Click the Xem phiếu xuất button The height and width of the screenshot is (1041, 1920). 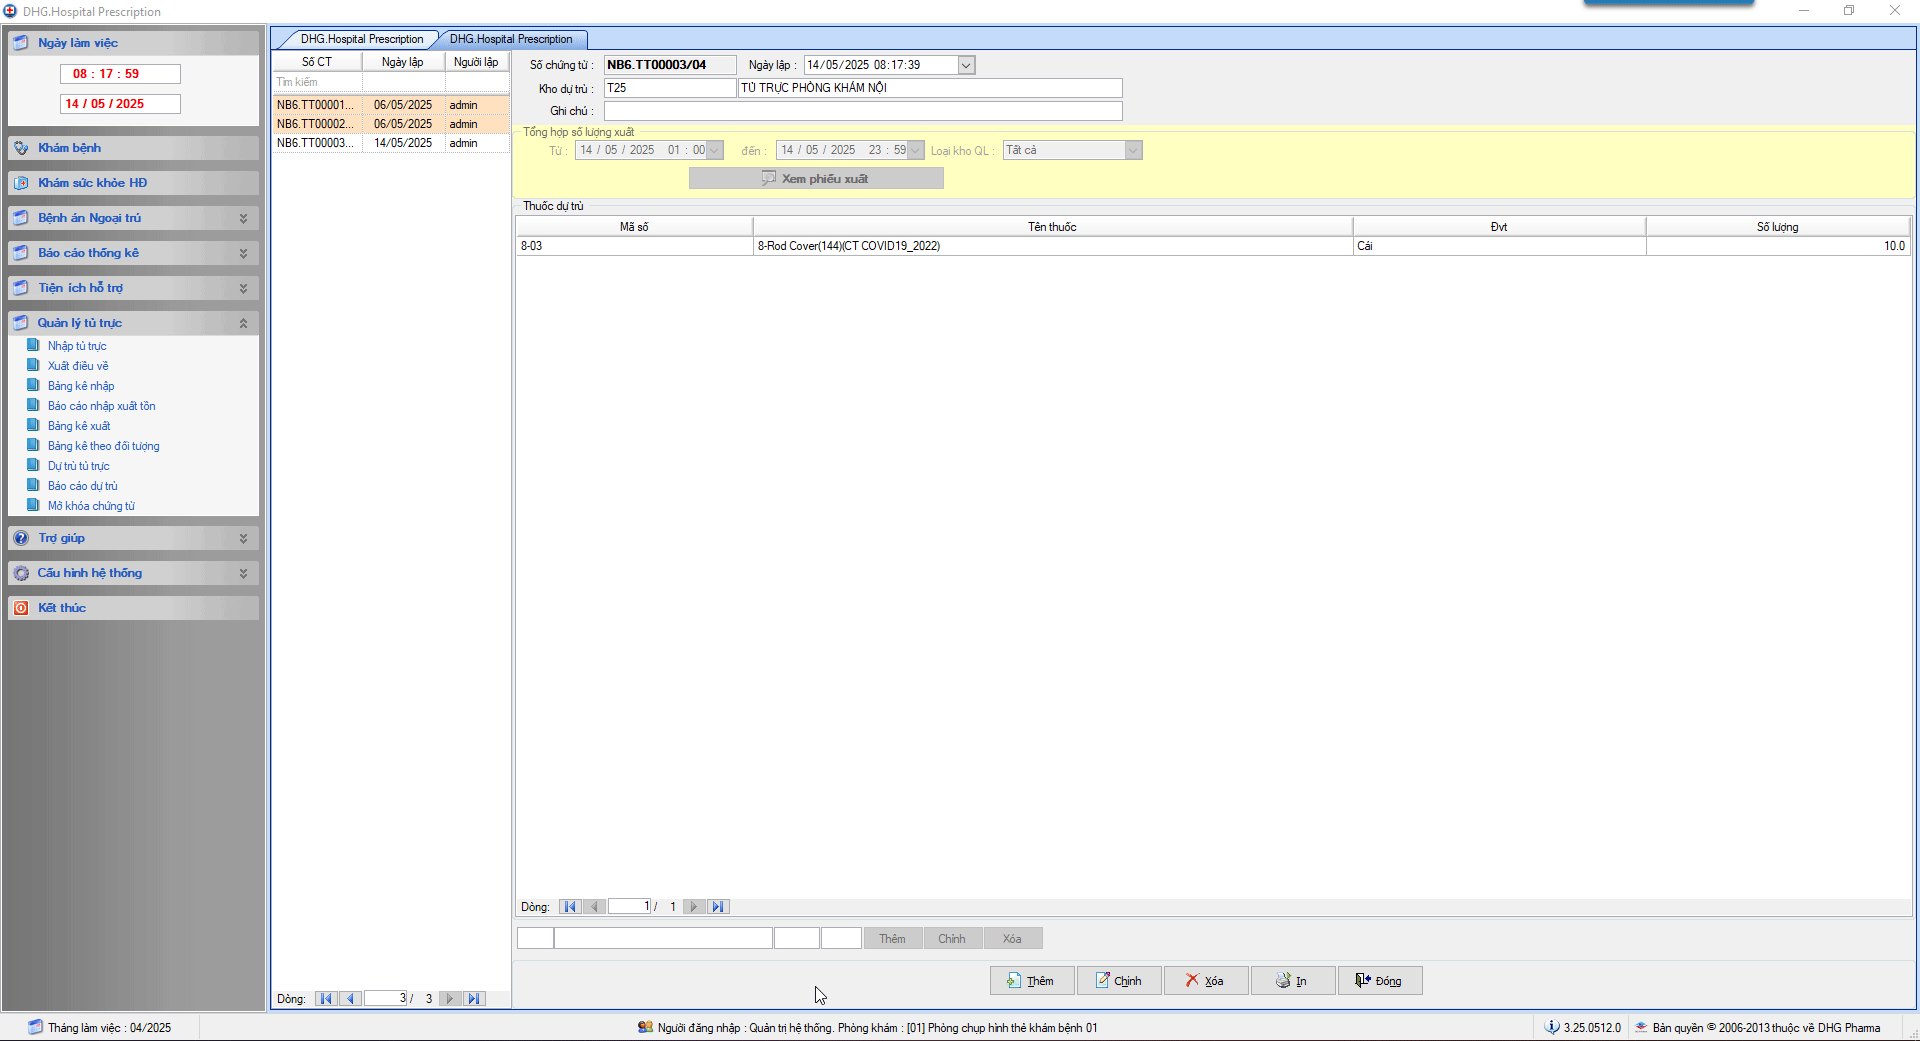pos(816,178)
